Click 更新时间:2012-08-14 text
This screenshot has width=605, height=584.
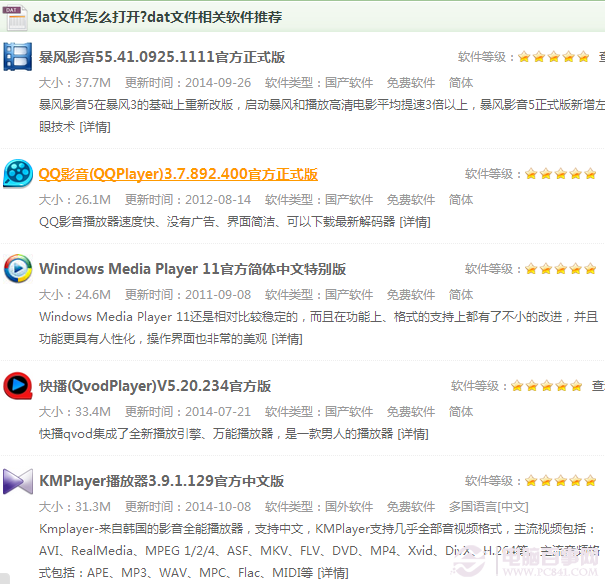[188, 199]
